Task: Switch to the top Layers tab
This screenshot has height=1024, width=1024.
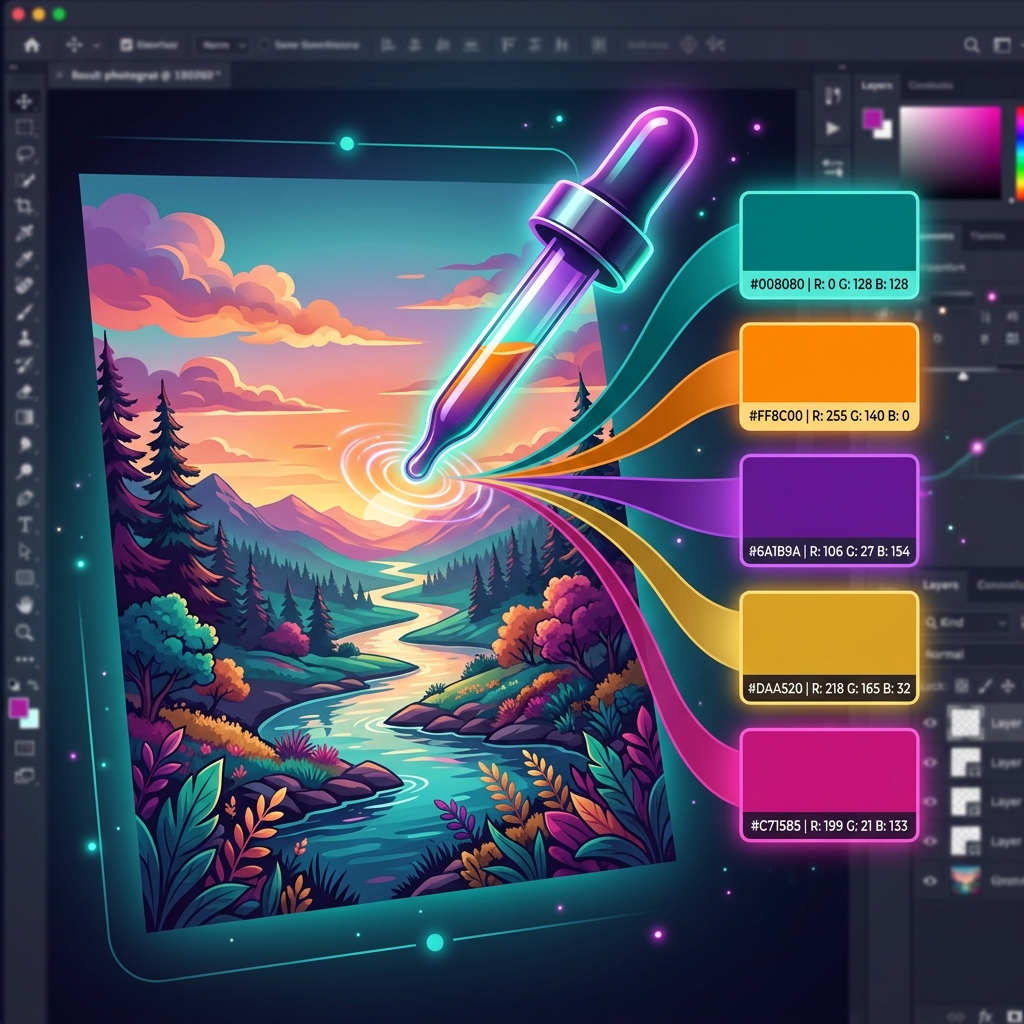Action: click(876, 86)
